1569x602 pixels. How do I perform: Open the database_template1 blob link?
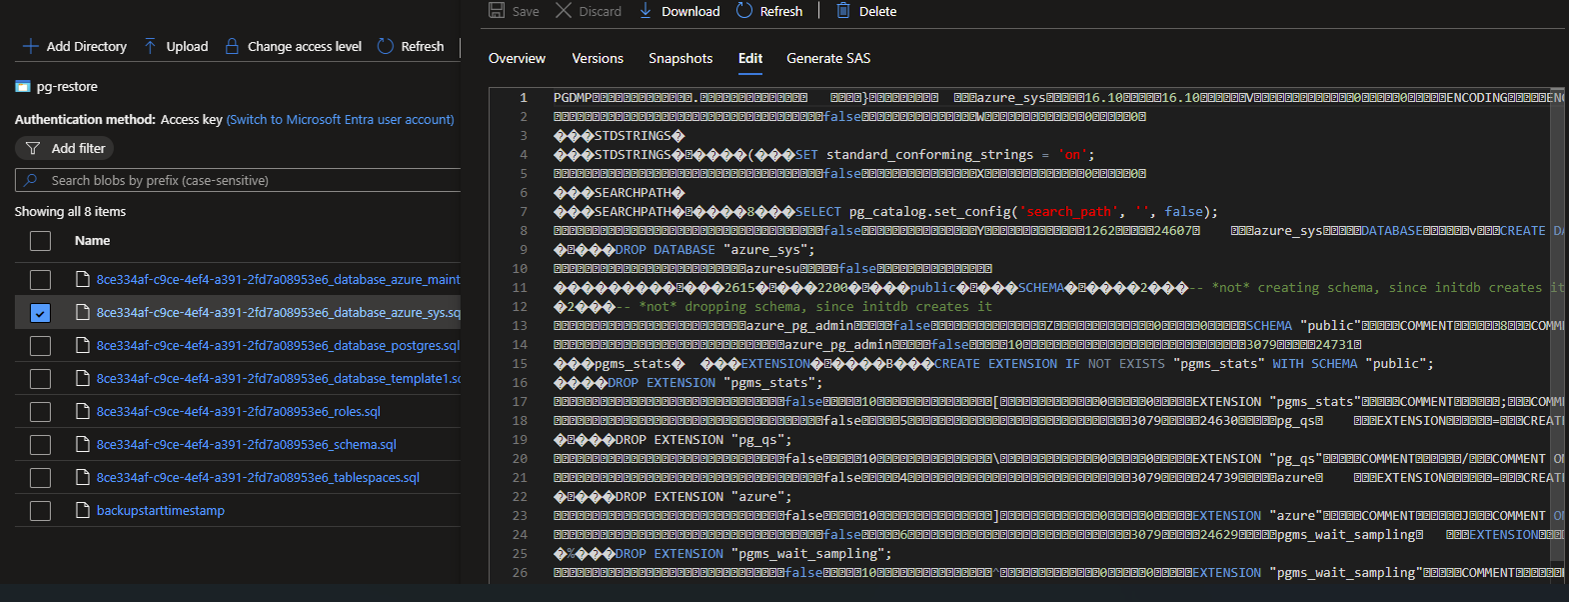278,378
